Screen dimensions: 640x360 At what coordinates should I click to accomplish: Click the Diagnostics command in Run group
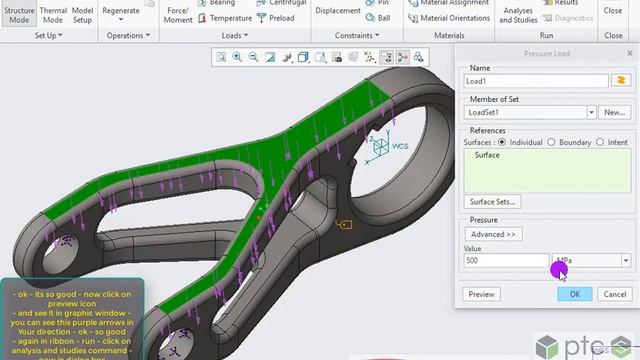568,18
